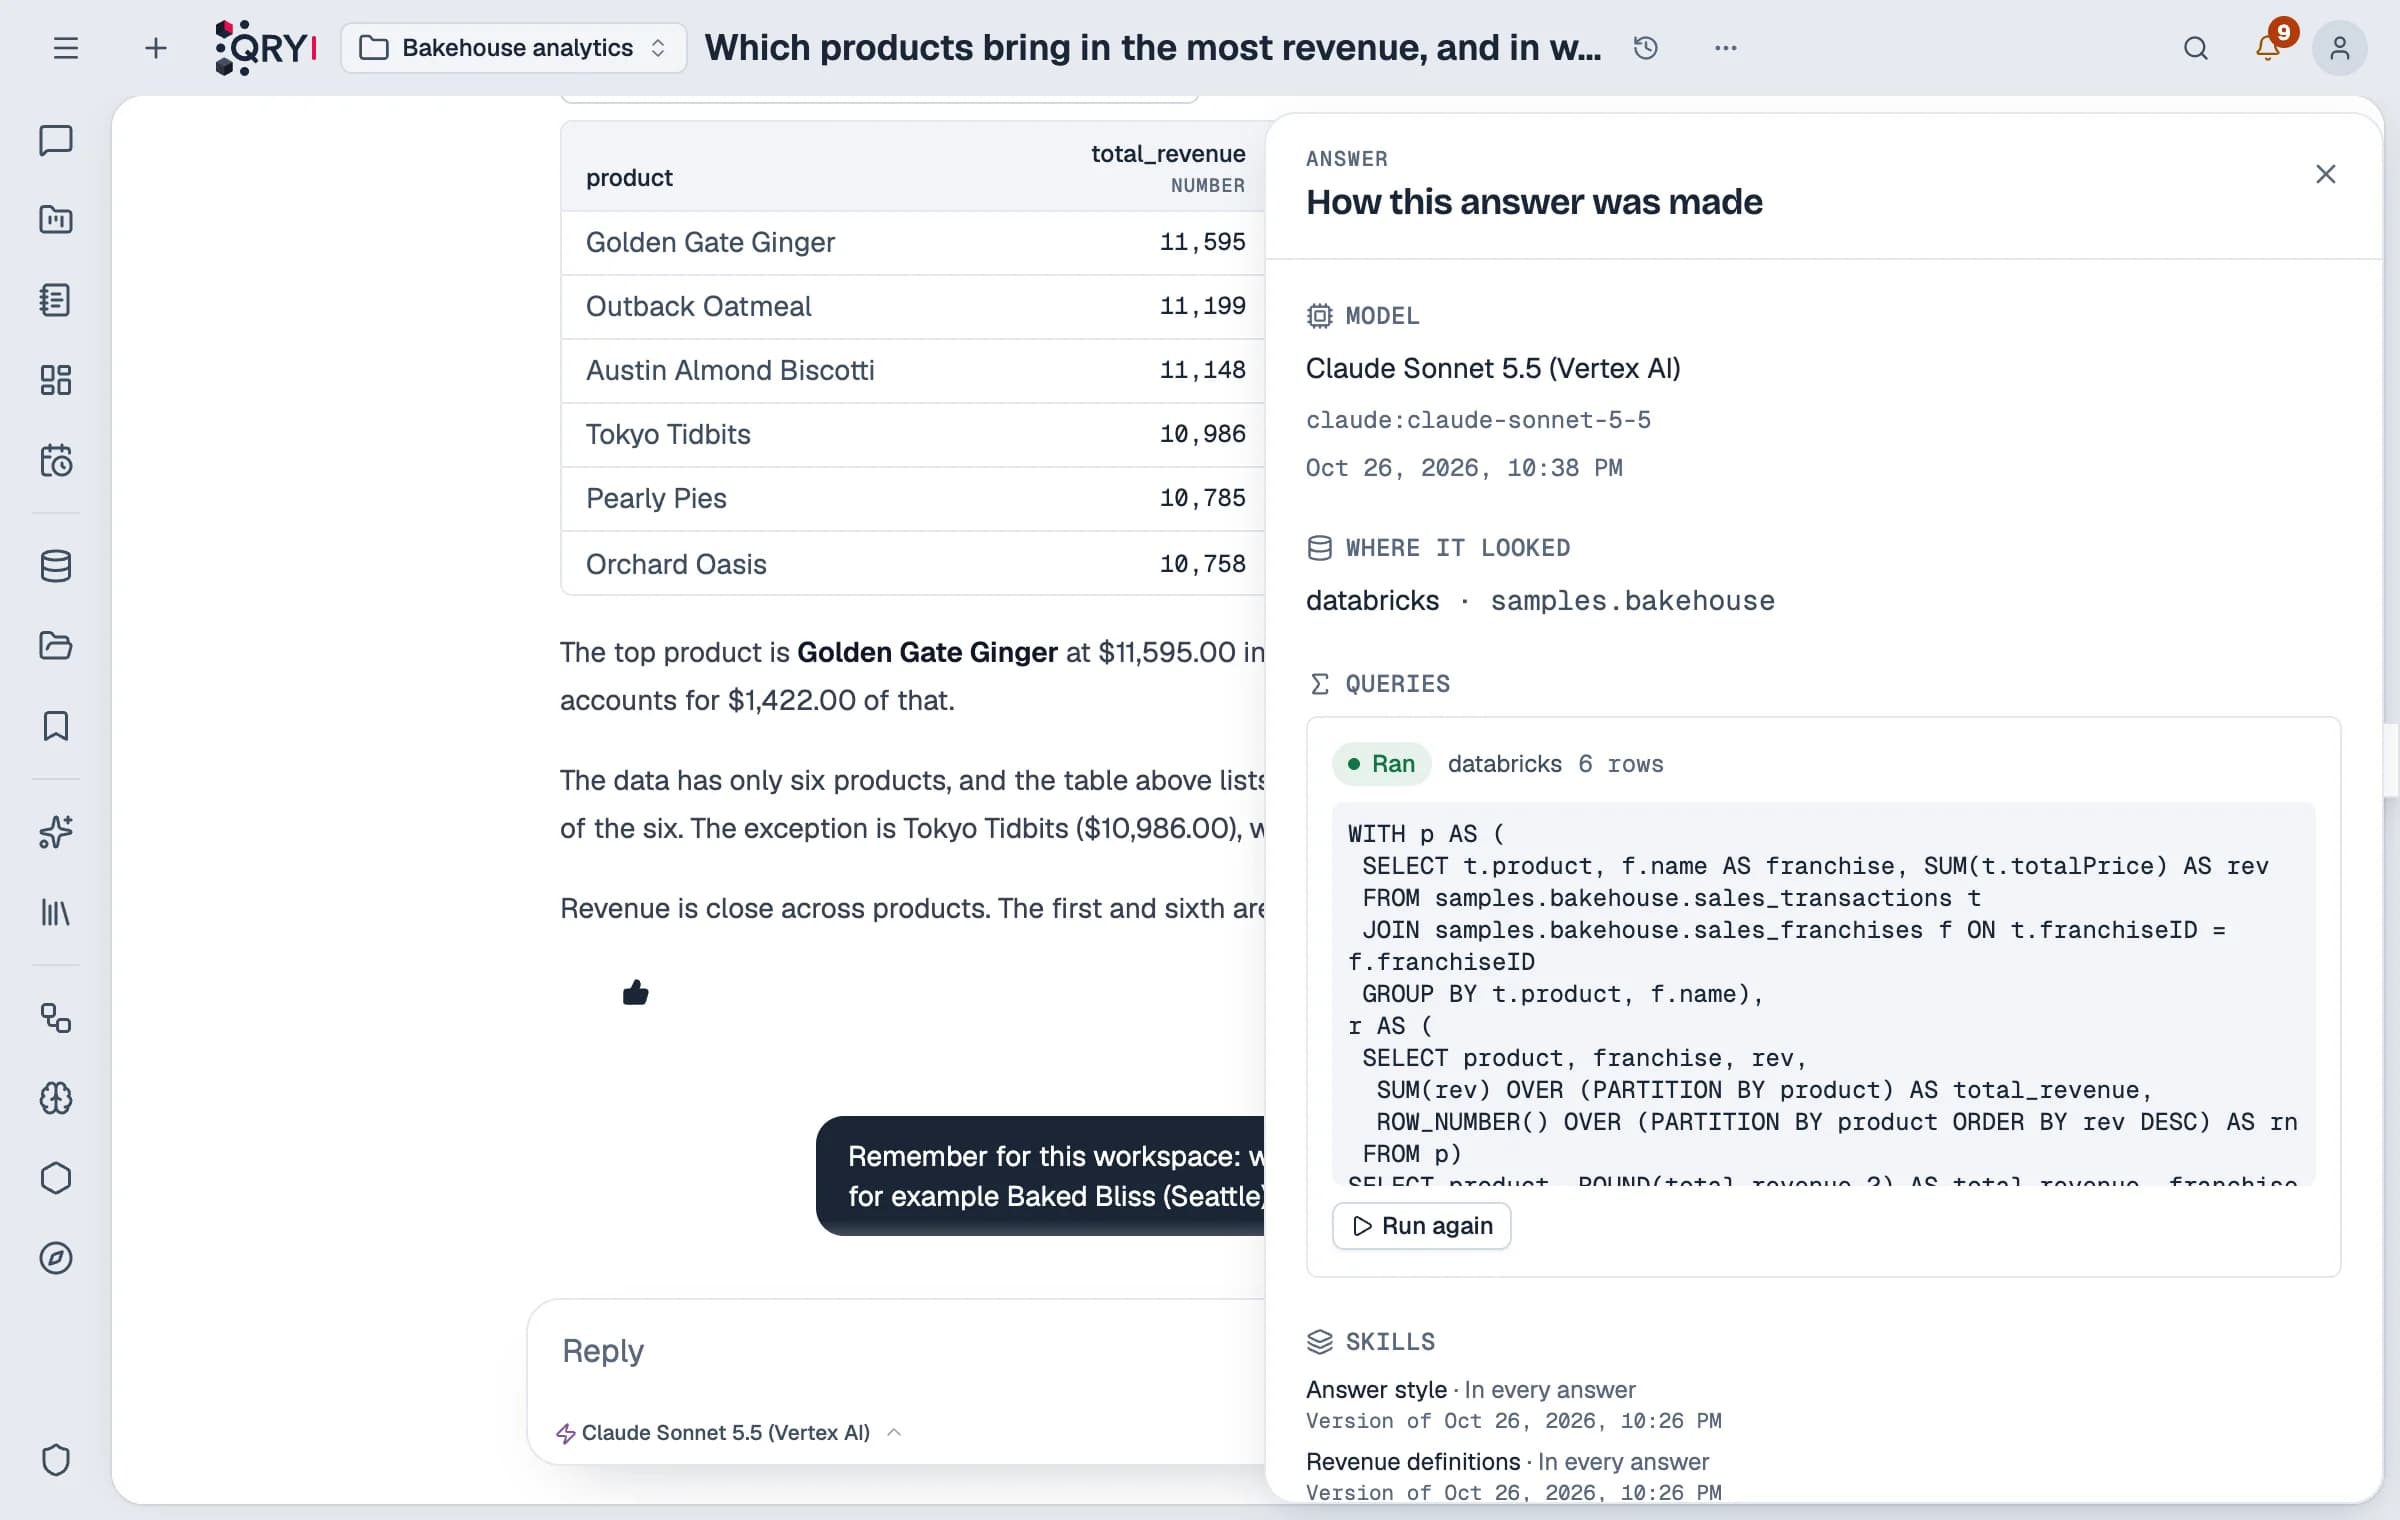
Task: Click the Golden Gate Ginger row
Action: [914, 242]
